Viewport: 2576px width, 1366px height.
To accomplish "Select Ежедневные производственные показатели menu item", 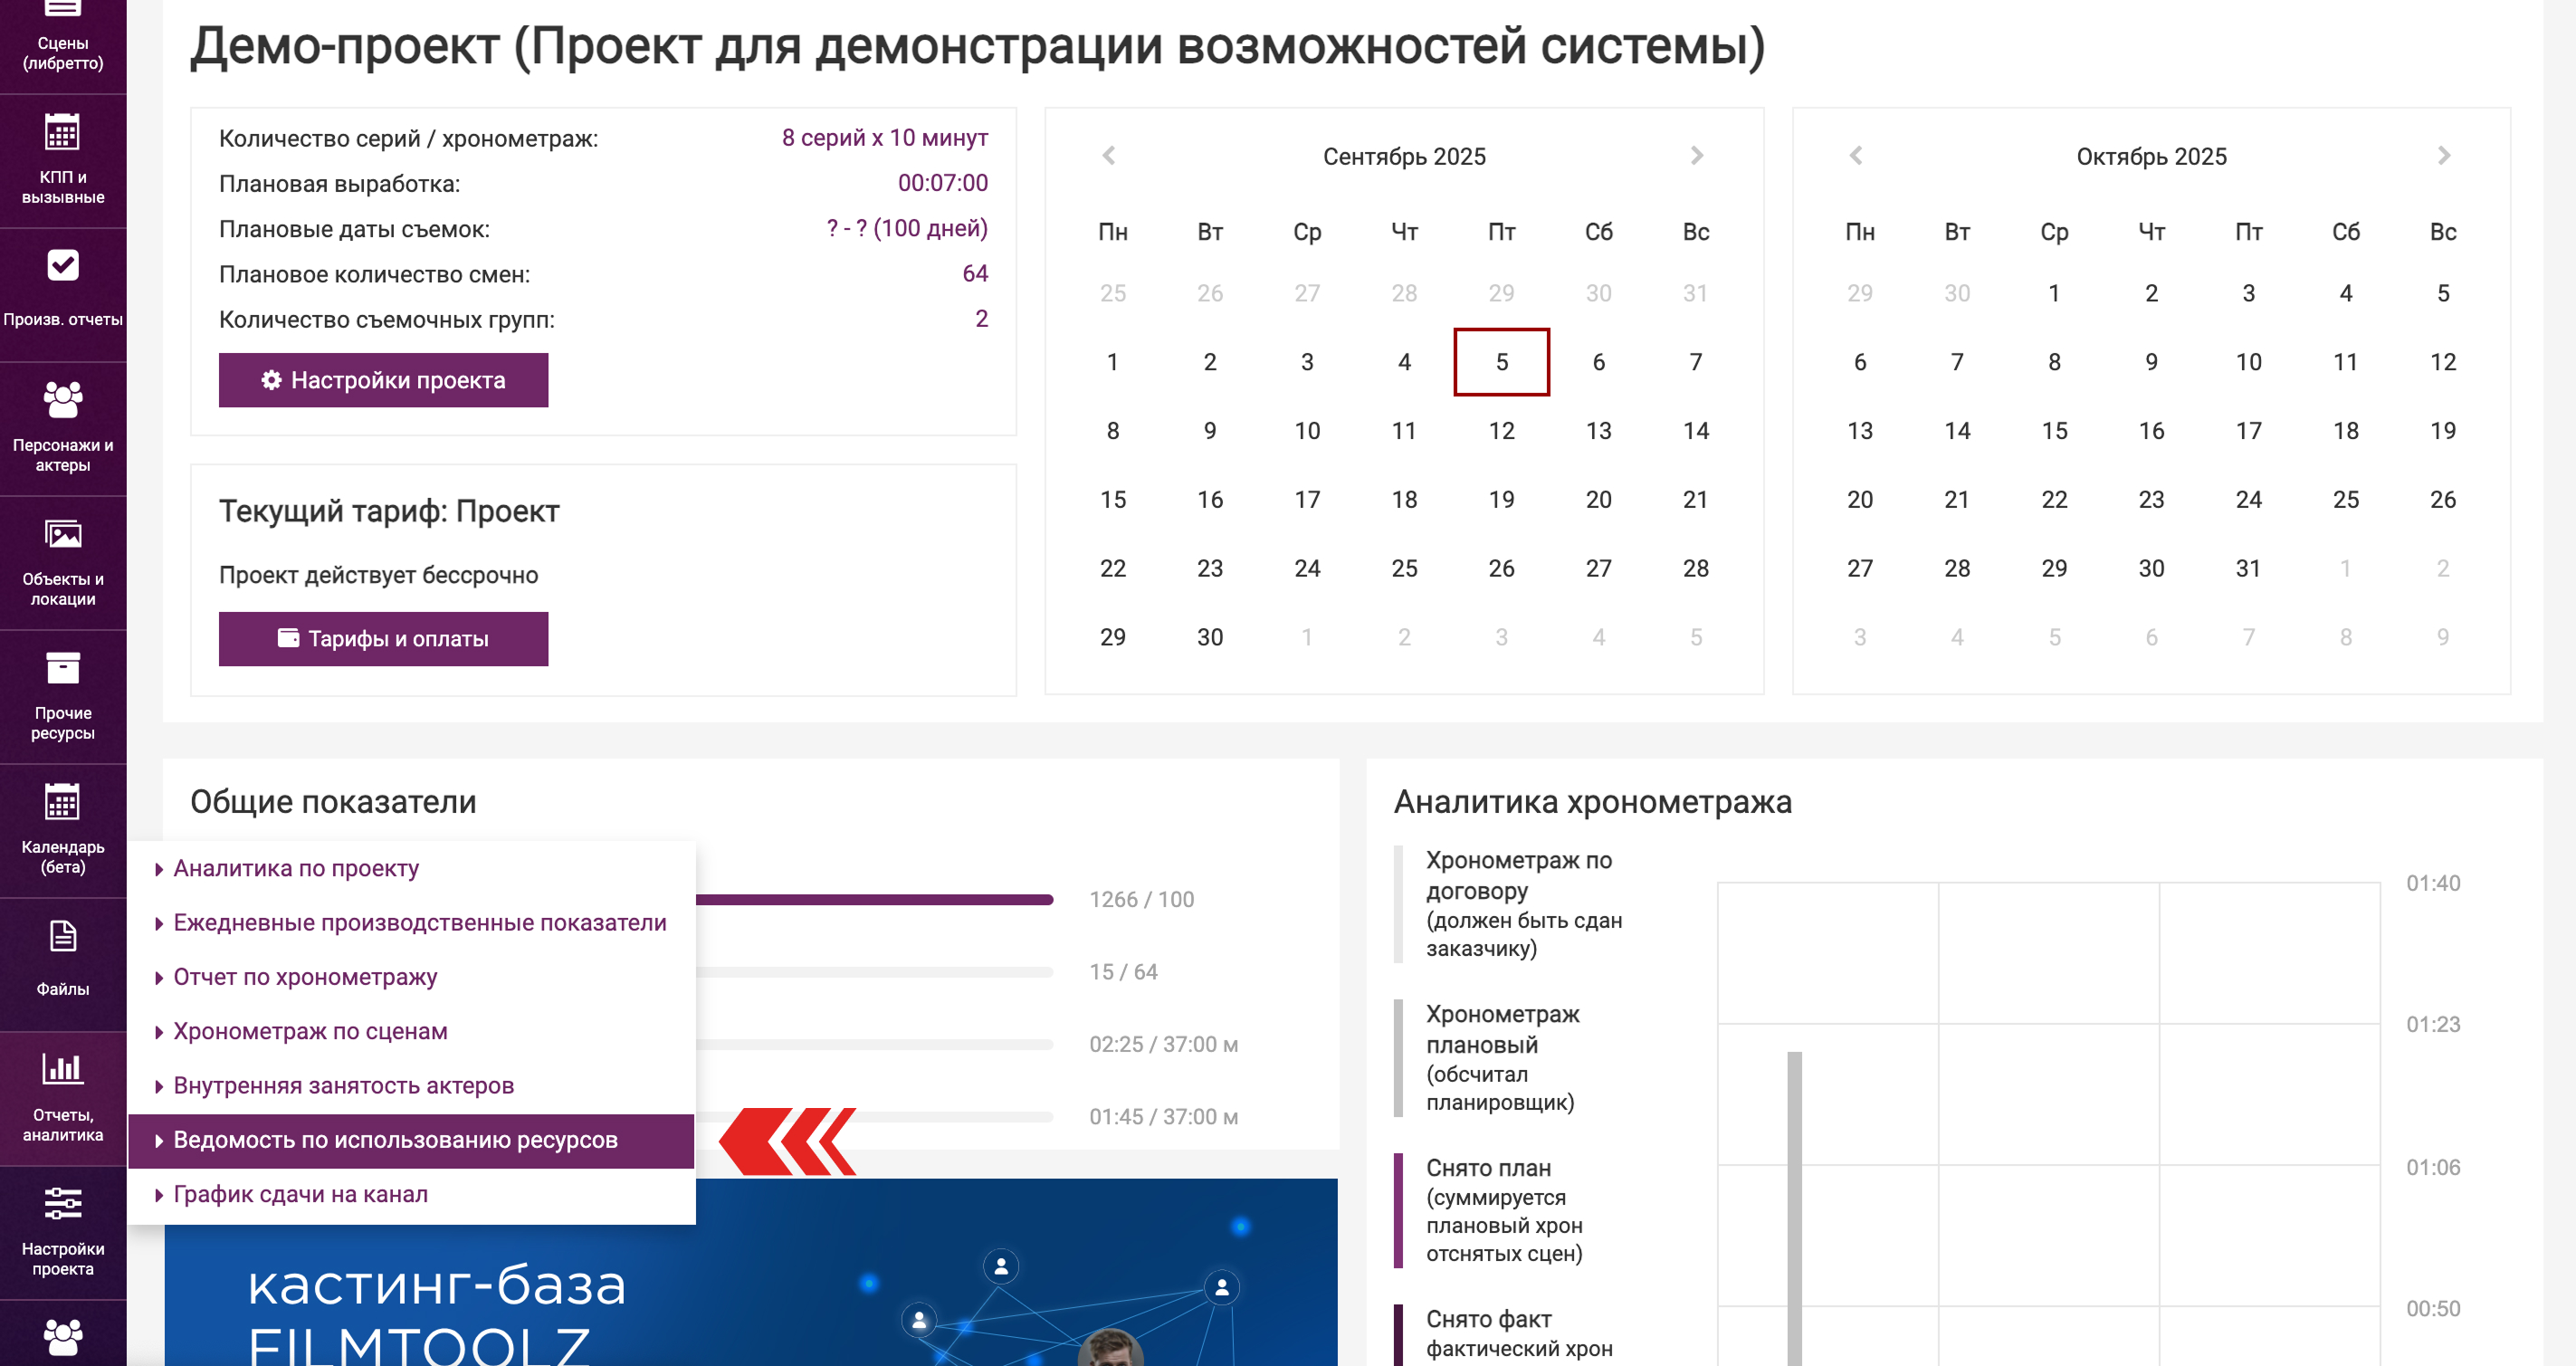I will [x=411, y=923].
